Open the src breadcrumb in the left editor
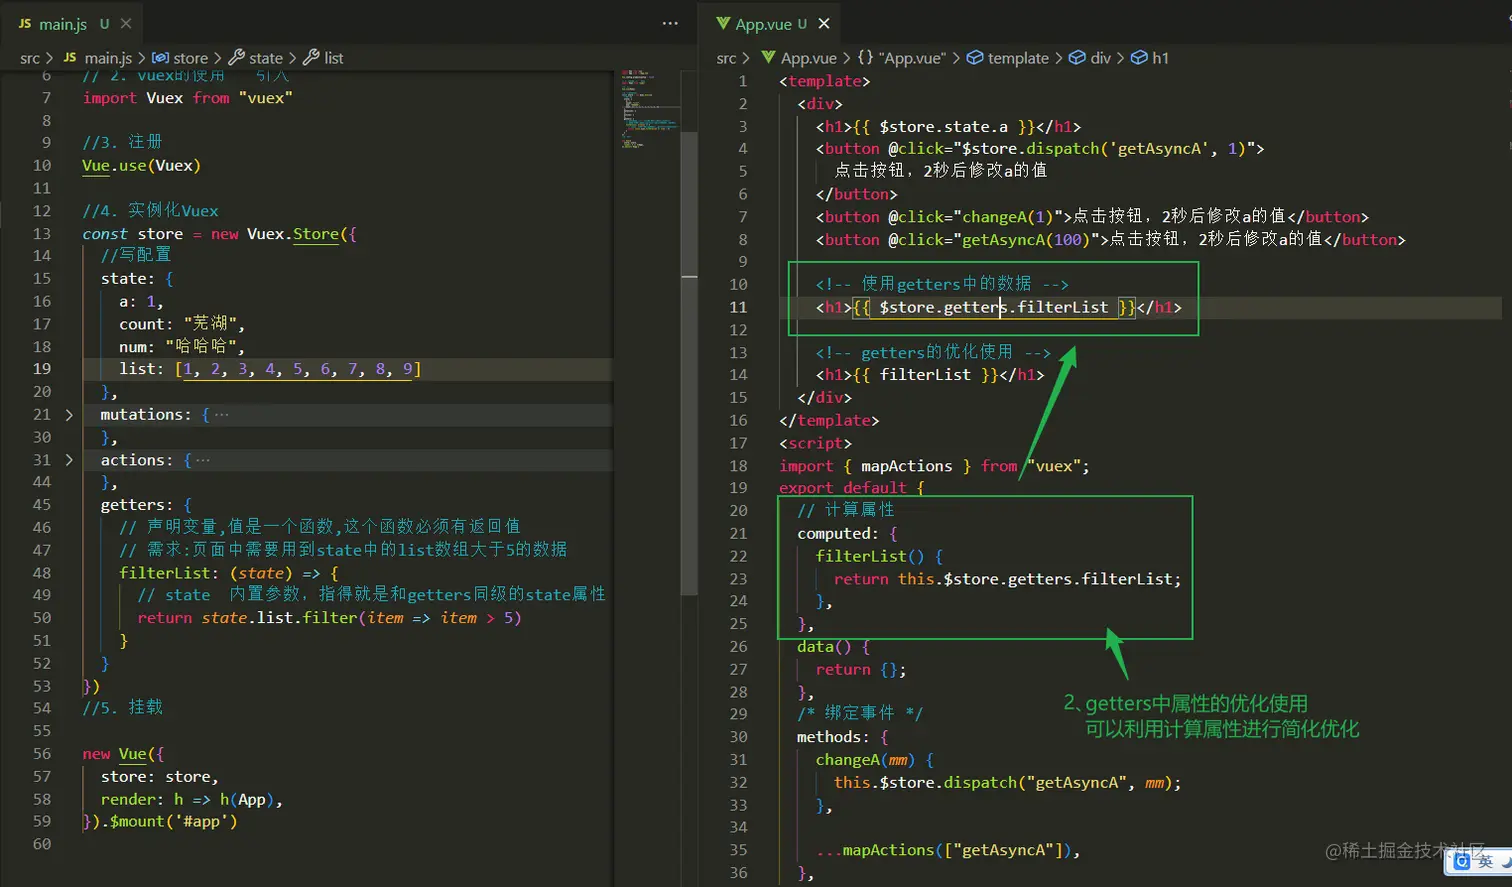Viewport: 1512px width, 887px height. 30,58
